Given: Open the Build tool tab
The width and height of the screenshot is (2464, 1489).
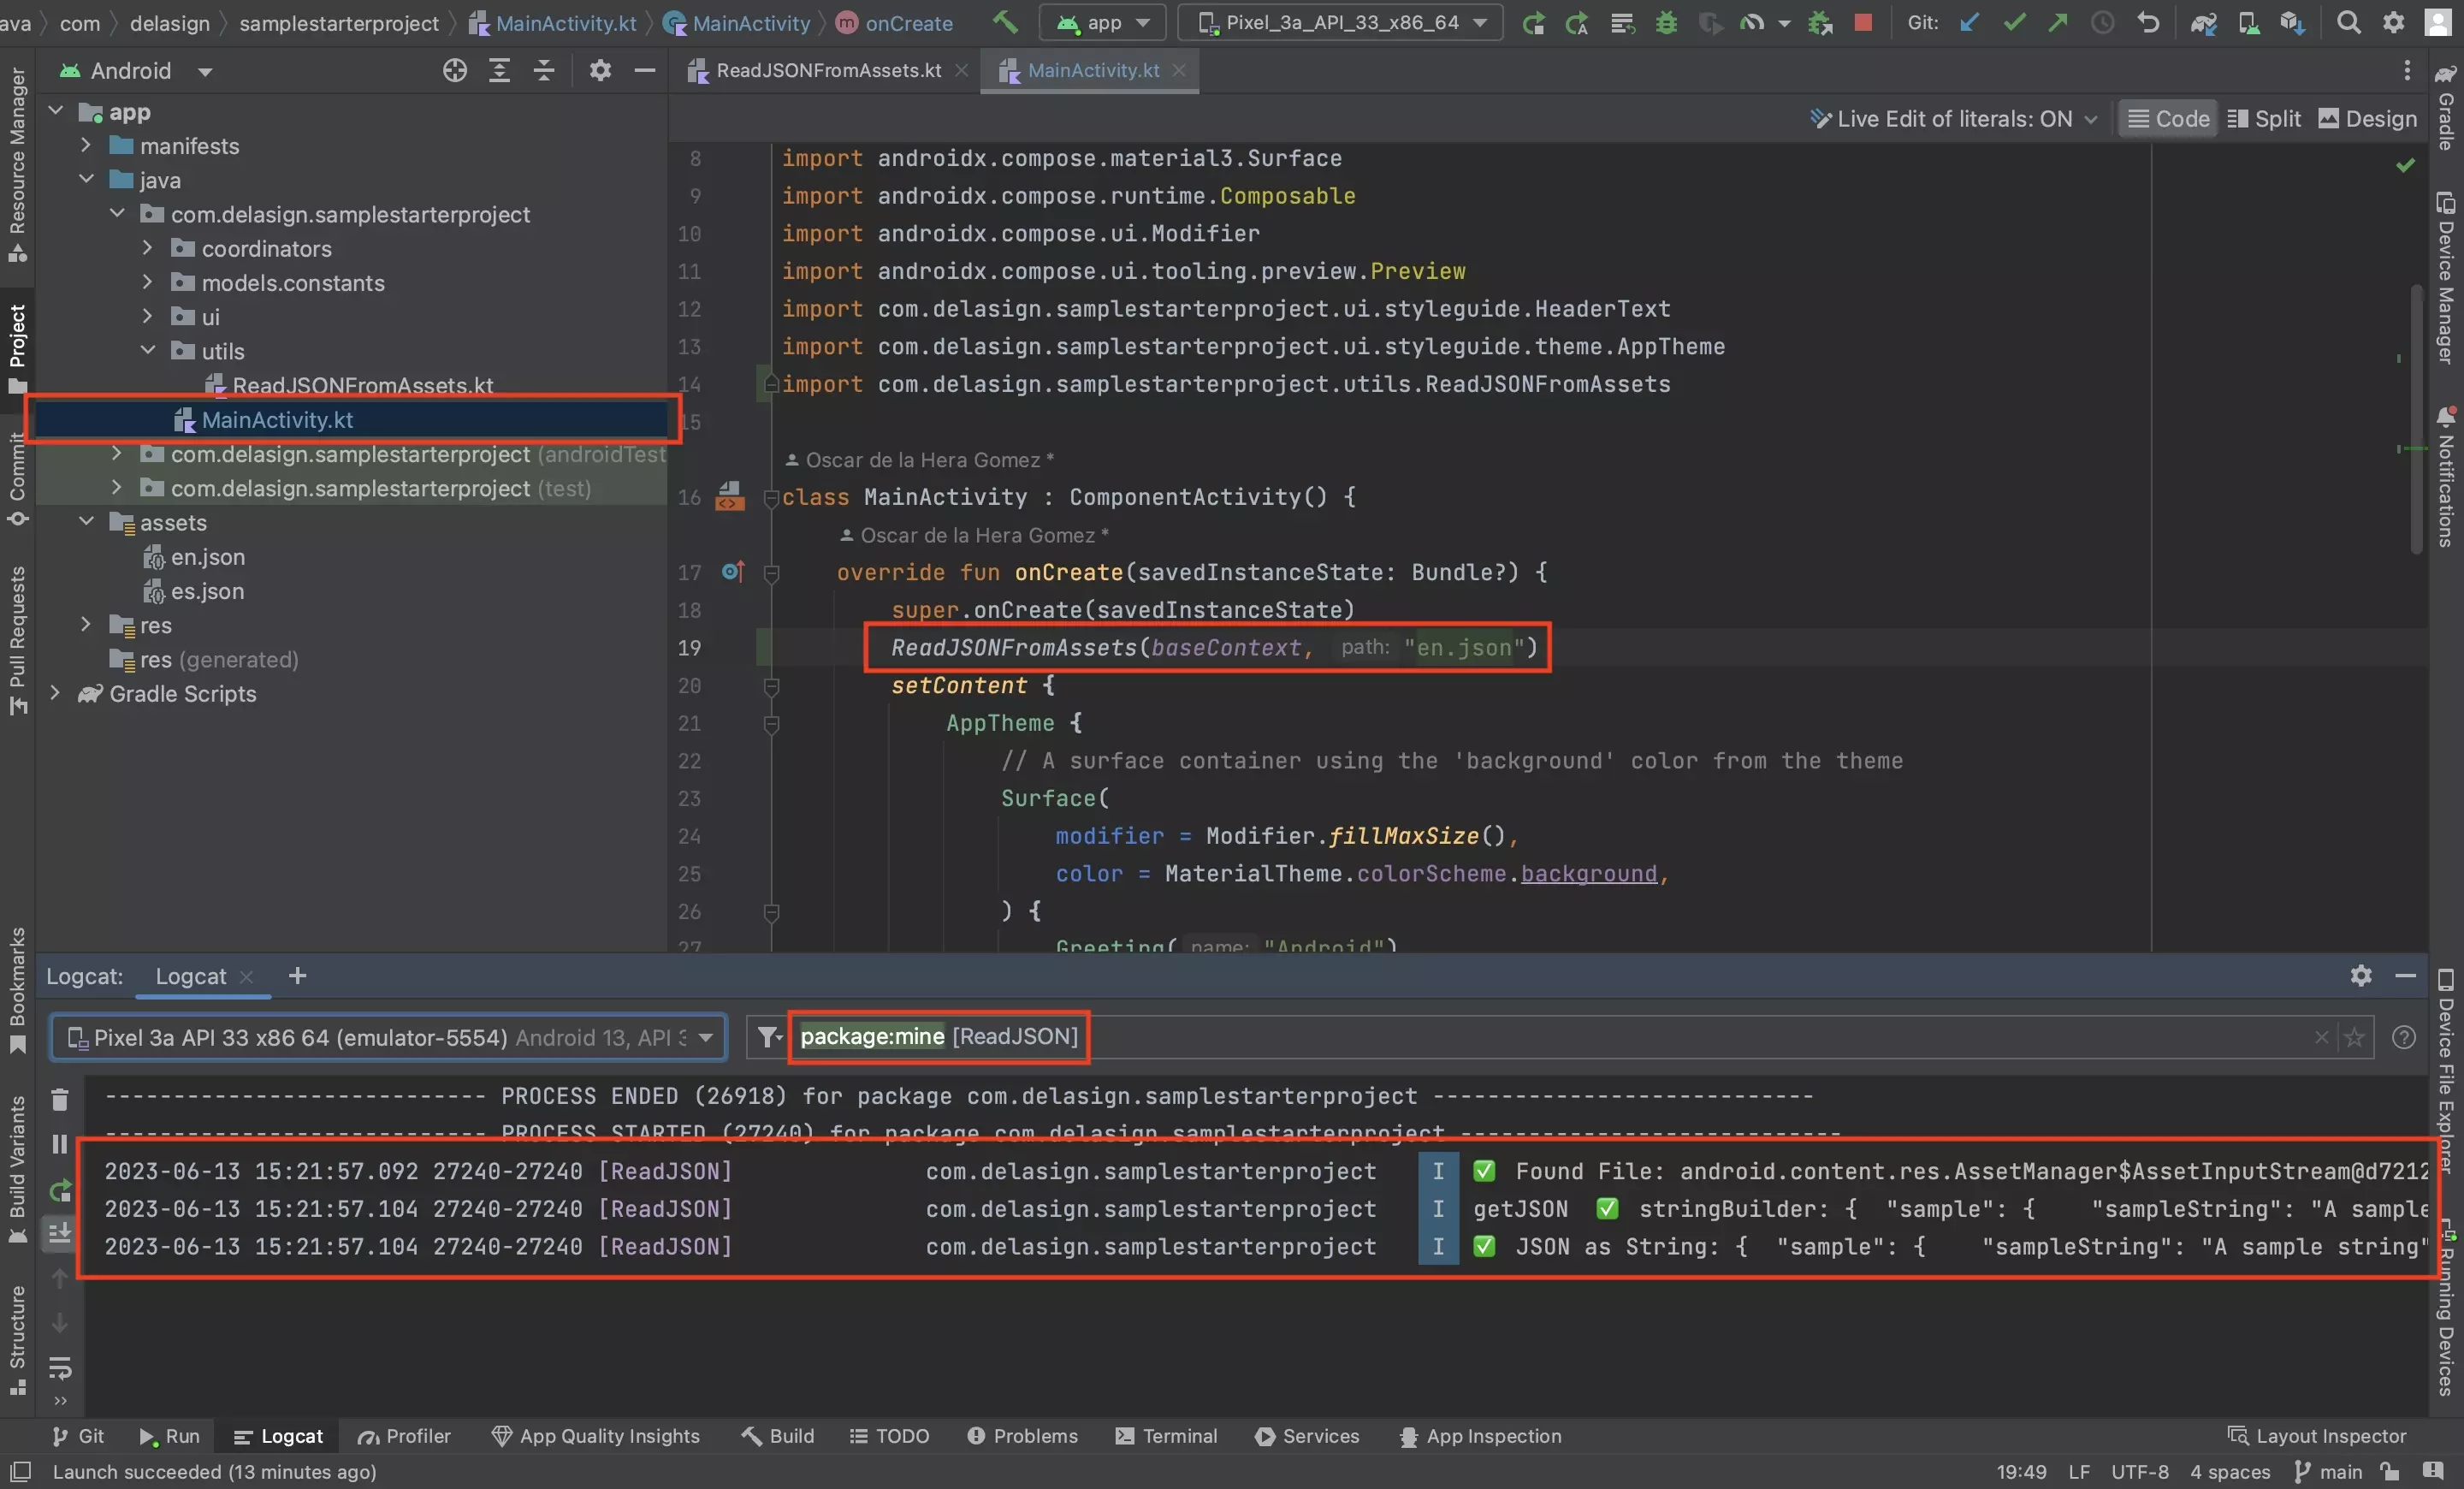Looking at the screenshot, I should [x=778, y=1436].
